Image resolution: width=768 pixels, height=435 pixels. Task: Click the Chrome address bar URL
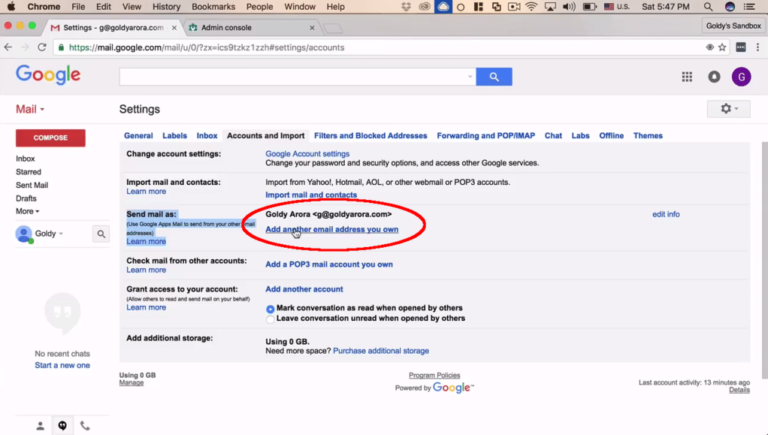point(206,48)
